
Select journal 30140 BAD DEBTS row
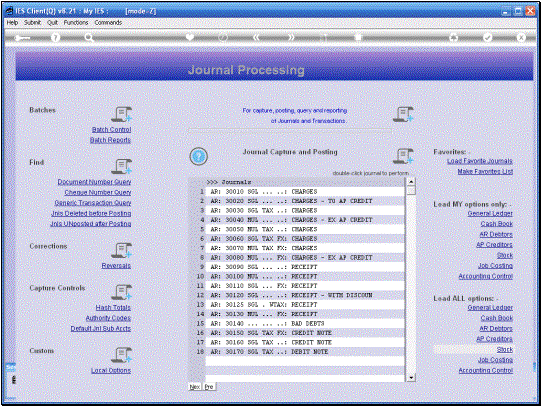point(305,324)
